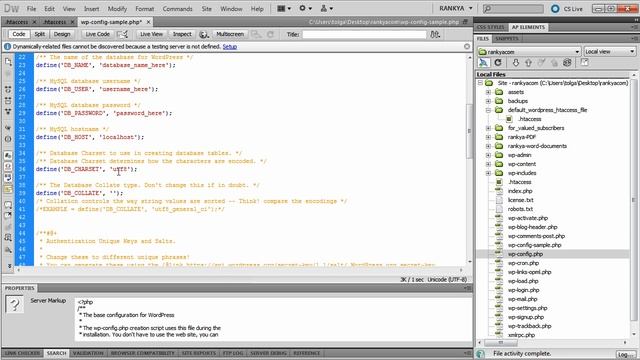Open the BROWSER COMPATIBILITY tab

pos(142,353)
